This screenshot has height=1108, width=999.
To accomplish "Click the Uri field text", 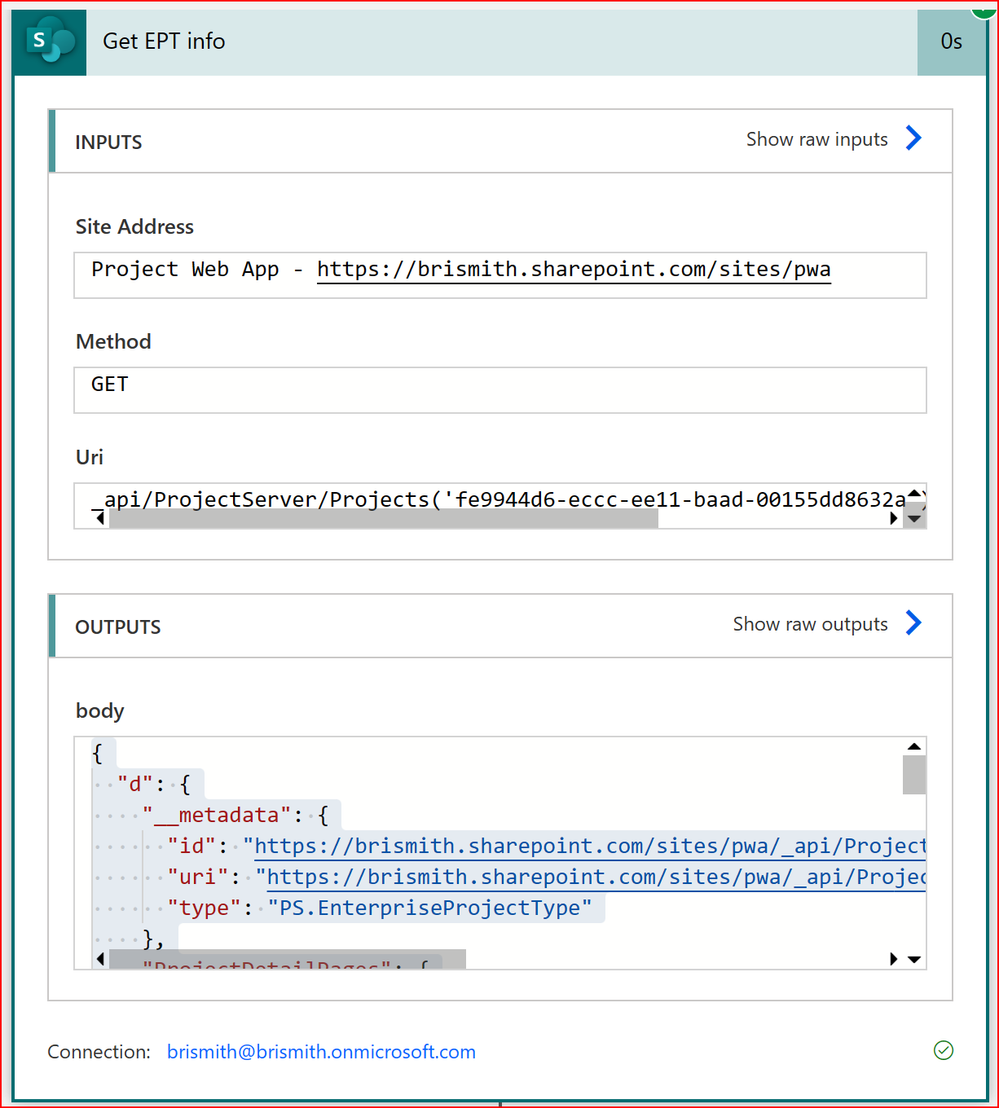I will point(497,499).
